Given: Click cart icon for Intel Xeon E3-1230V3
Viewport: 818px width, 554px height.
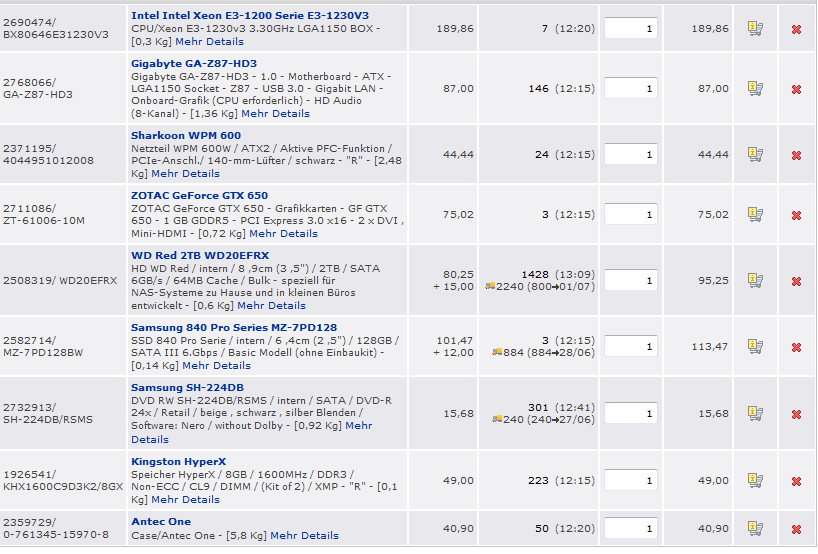Looking at the screenshot, I should [755, 29].
